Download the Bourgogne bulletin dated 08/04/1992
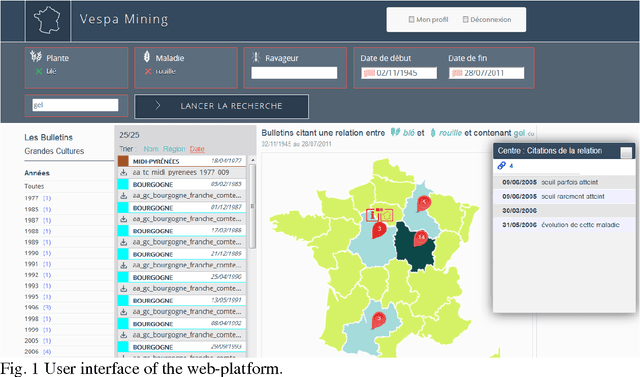The width and height of the screenshot is (640, 377). (123, 335)
